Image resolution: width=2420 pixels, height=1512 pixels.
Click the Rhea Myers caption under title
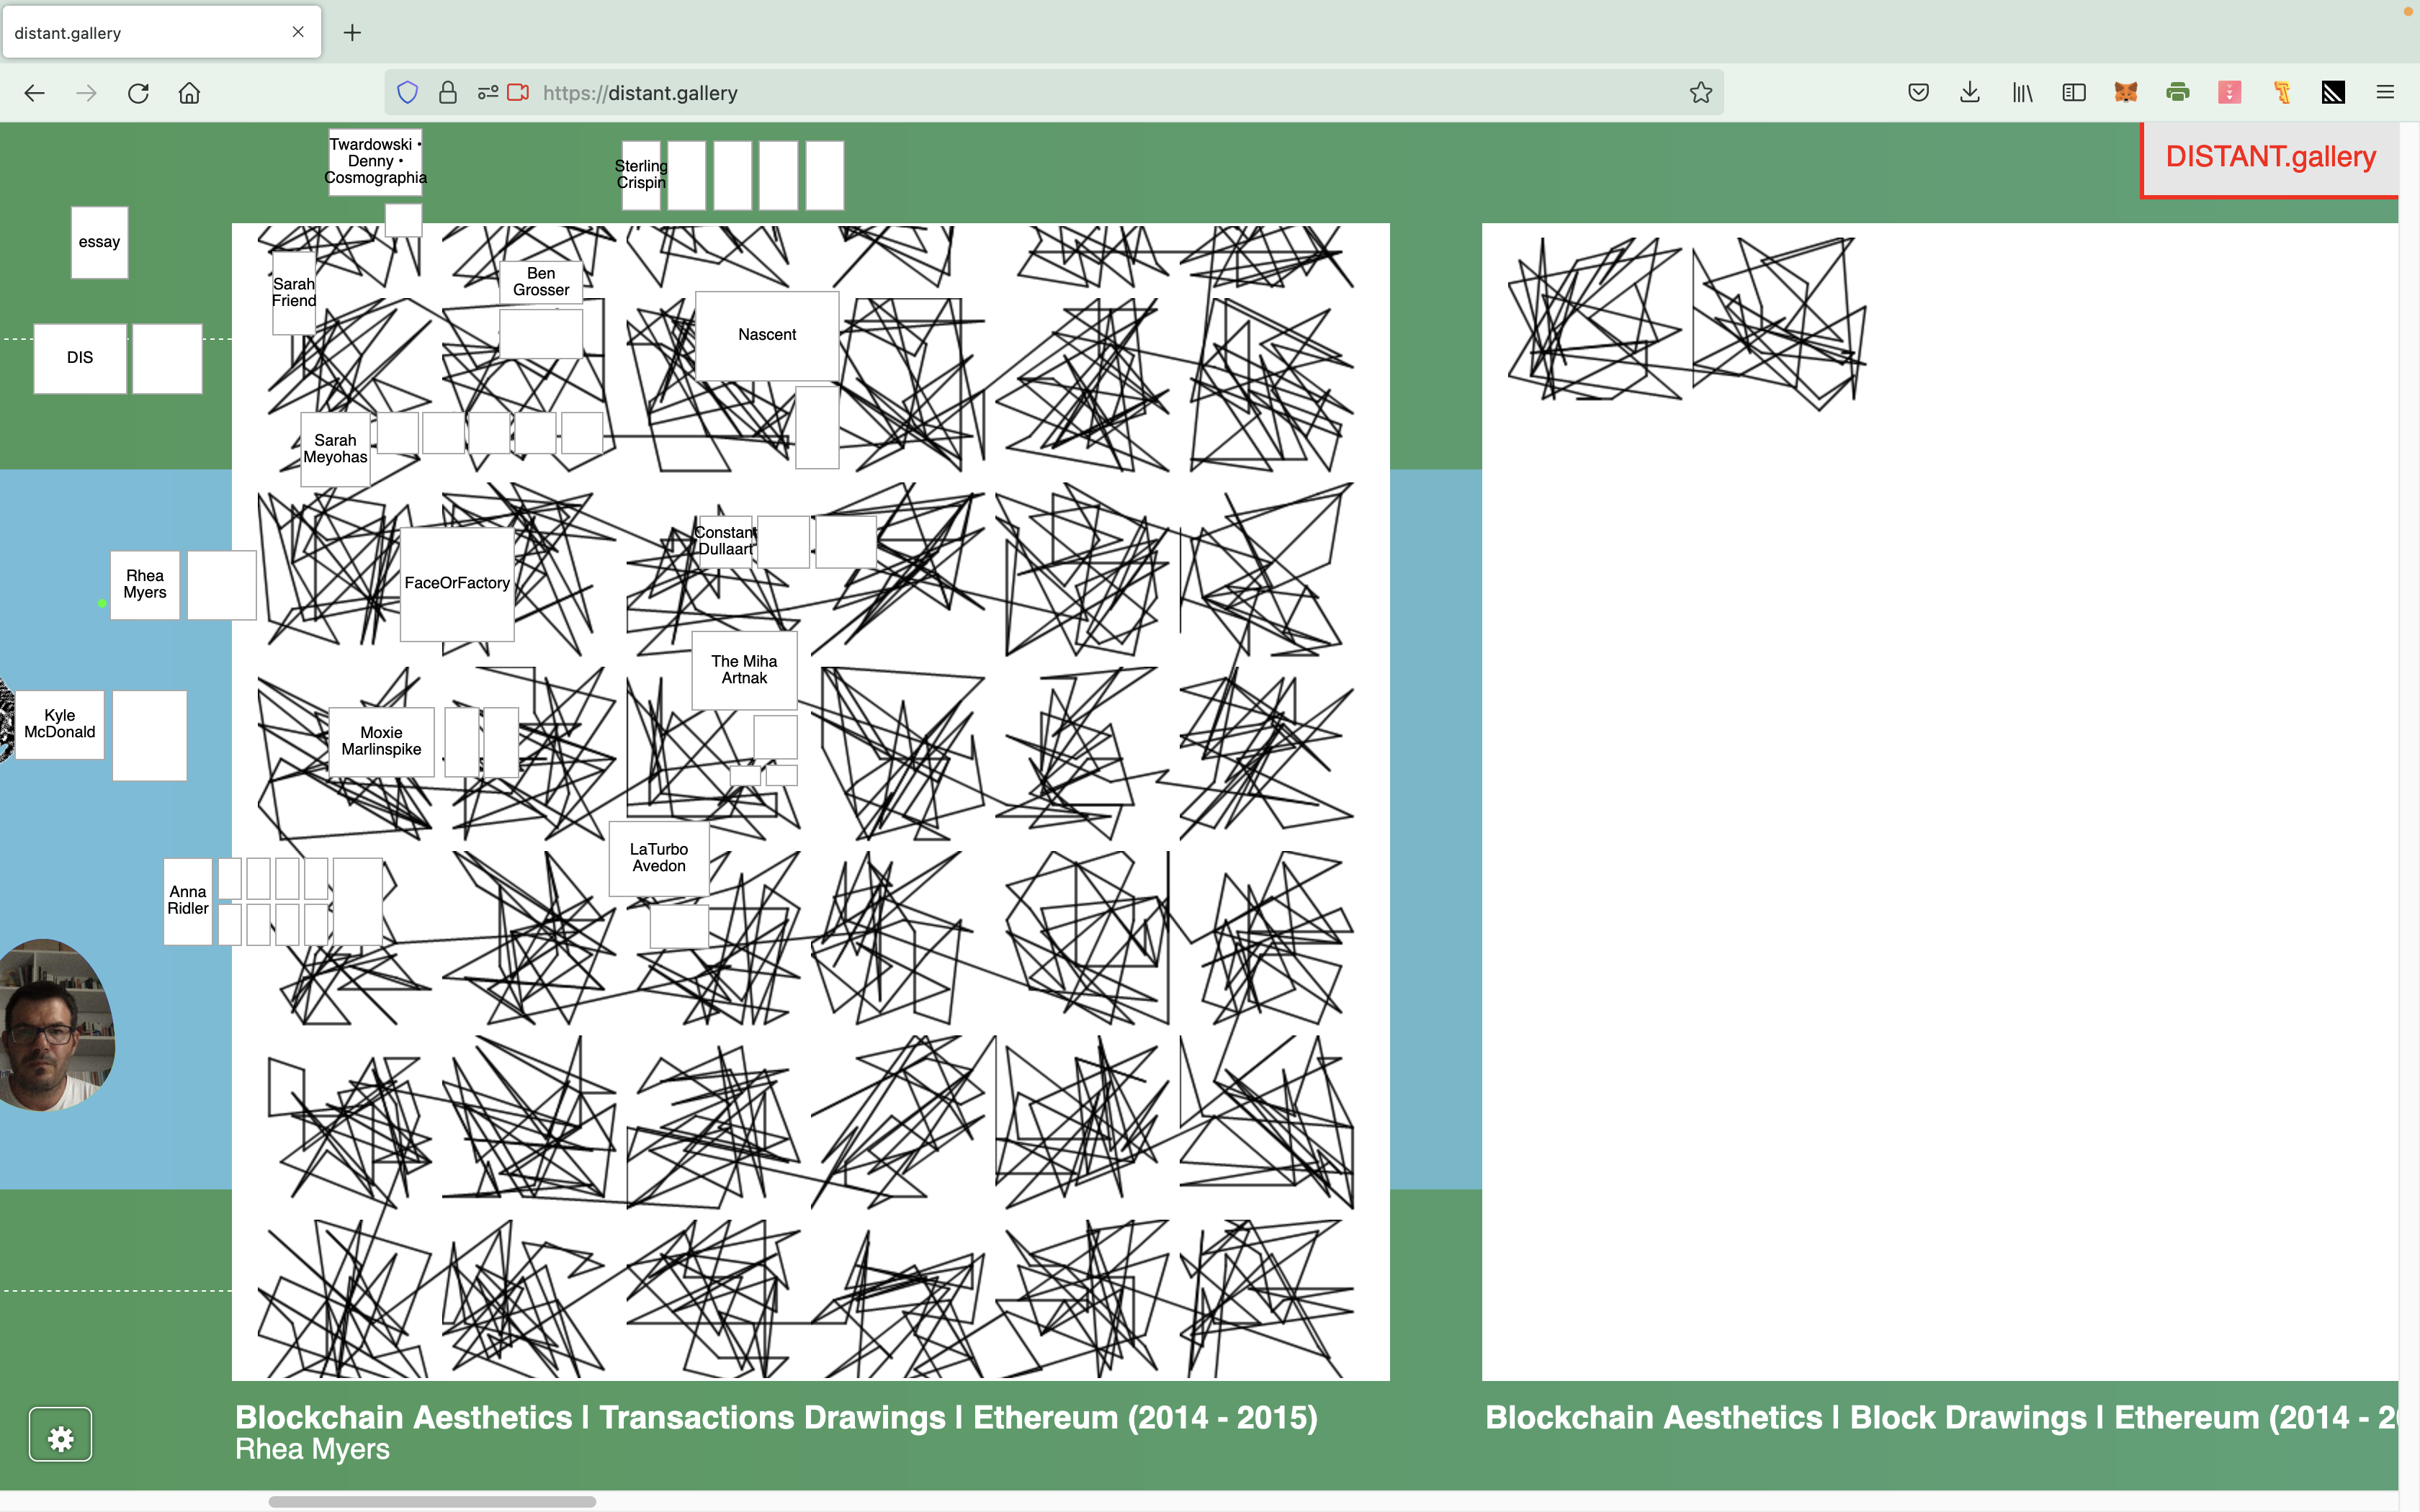(x=312, y=1450)
